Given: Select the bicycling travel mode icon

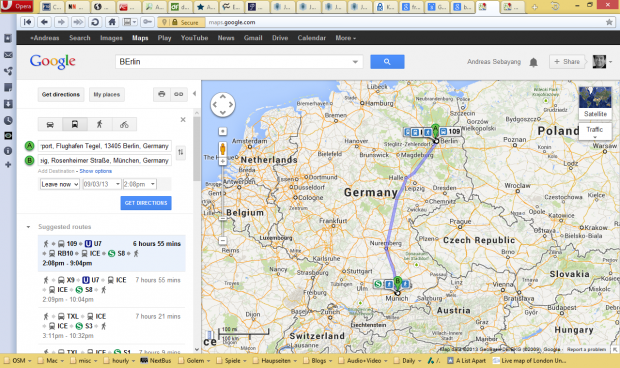Looking at the screenshot, I should [x=124, y=125].
